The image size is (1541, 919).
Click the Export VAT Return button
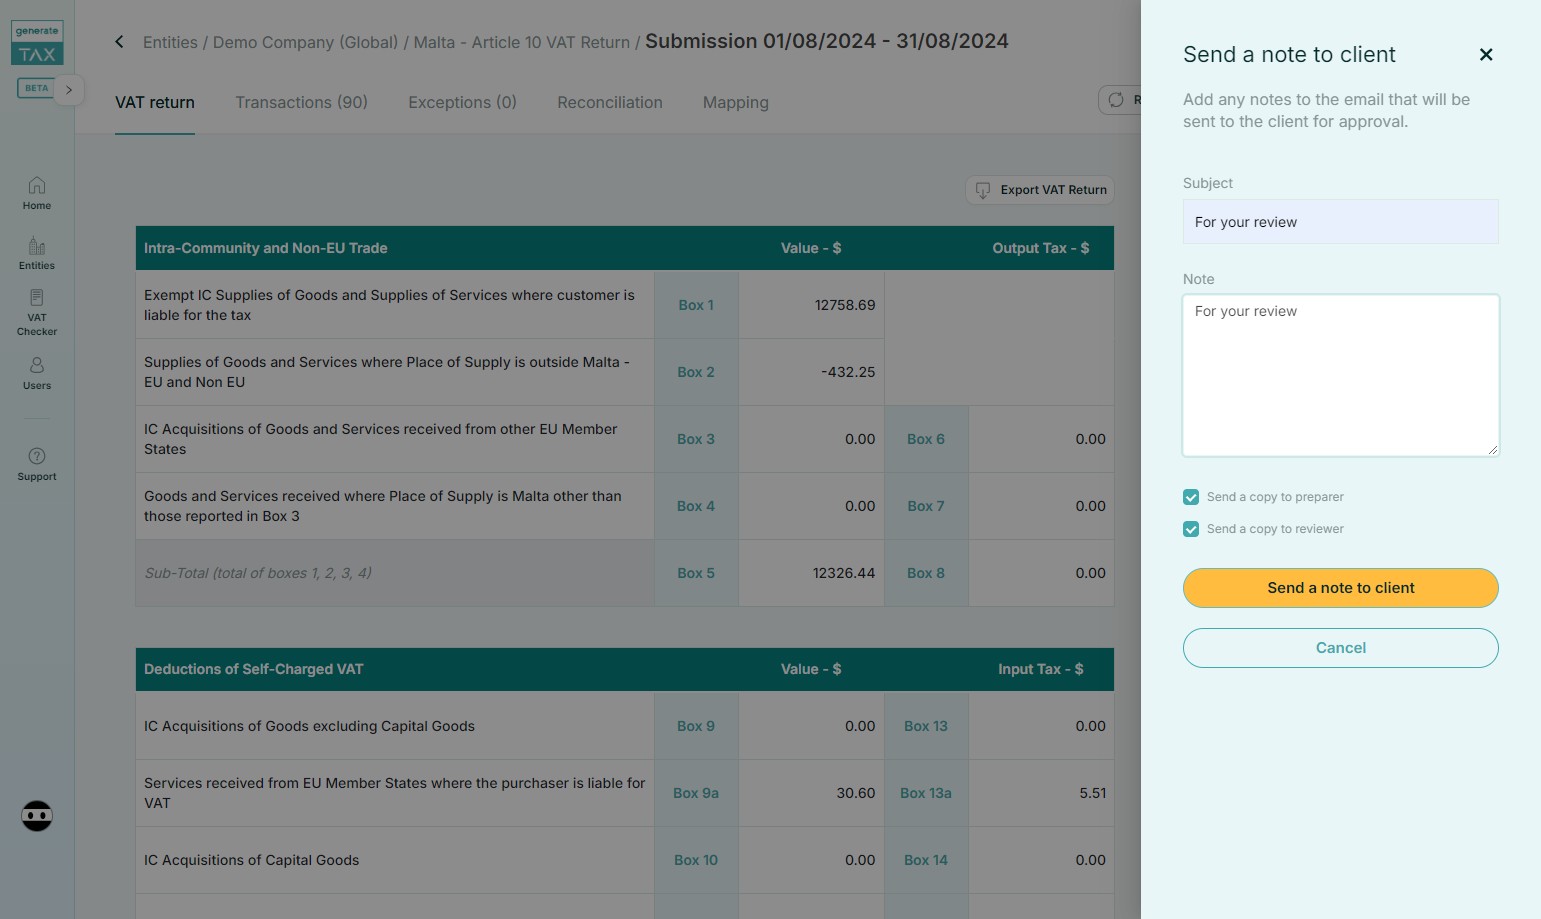[x=1040, y=190]
